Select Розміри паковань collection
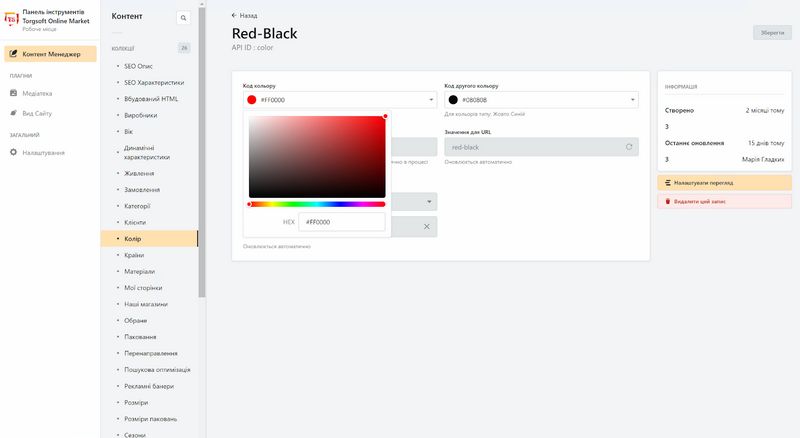The height and width of the screenshot is (438, 800). pyautogui.click(x=149, y=419)
